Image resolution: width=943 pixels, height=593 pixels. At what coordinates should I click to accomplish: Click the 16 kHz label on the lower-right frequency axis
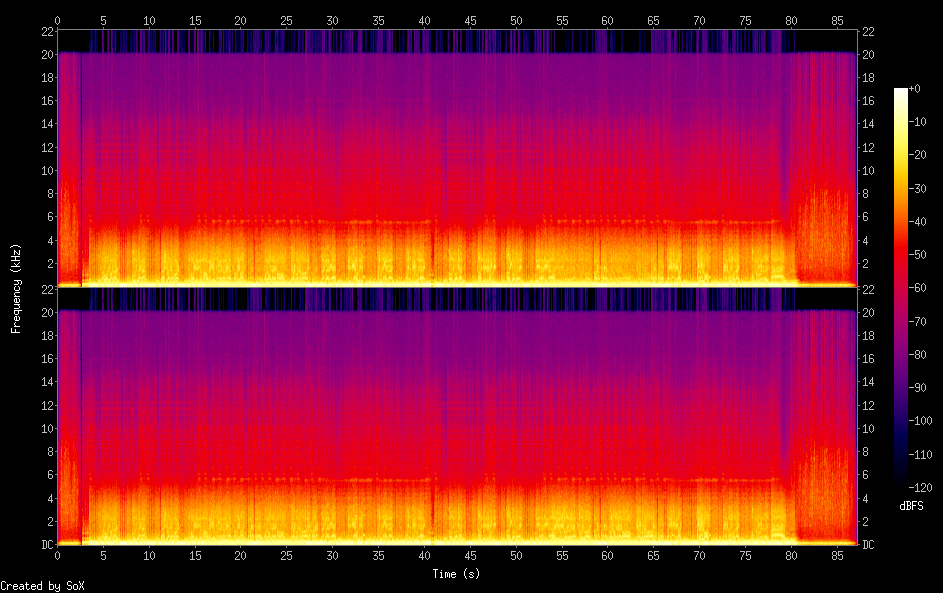pos(868,359)
